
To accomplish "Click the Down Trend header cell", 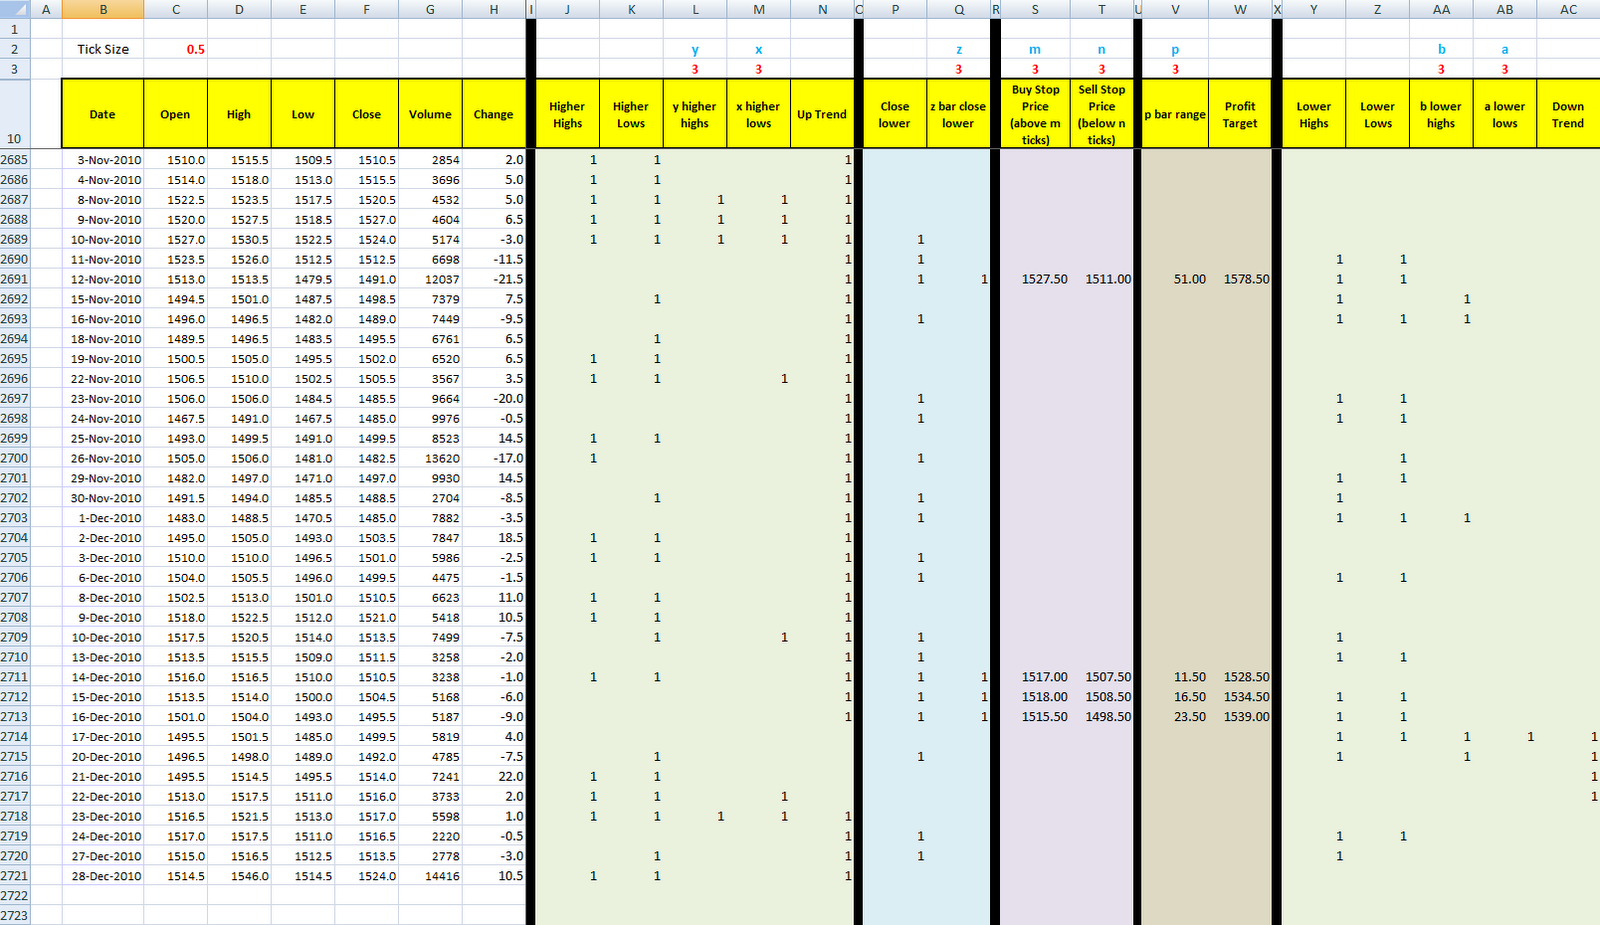I will (x=1568, y=113).
